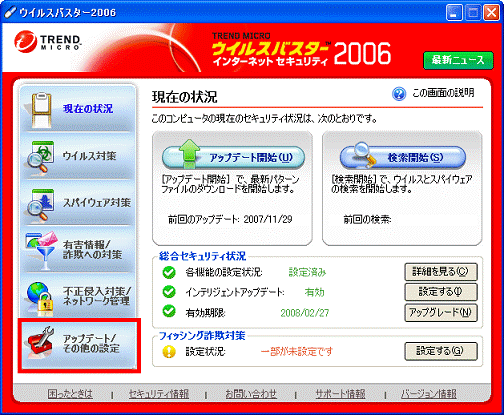Viewport: 504px width, 415px height.
Task: Click the Trend Micro logo
Action: pyautogui.click(x=48, y=42)
